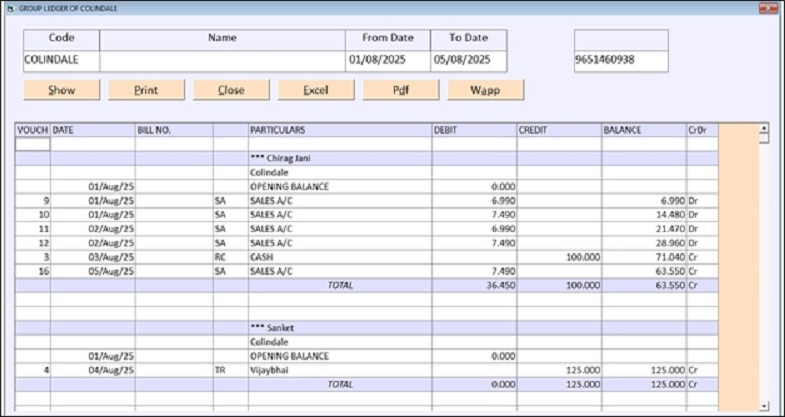Click the TR type cell
Image resolution: width=785 pixels, height=417 pixels.
click(231, 371)
